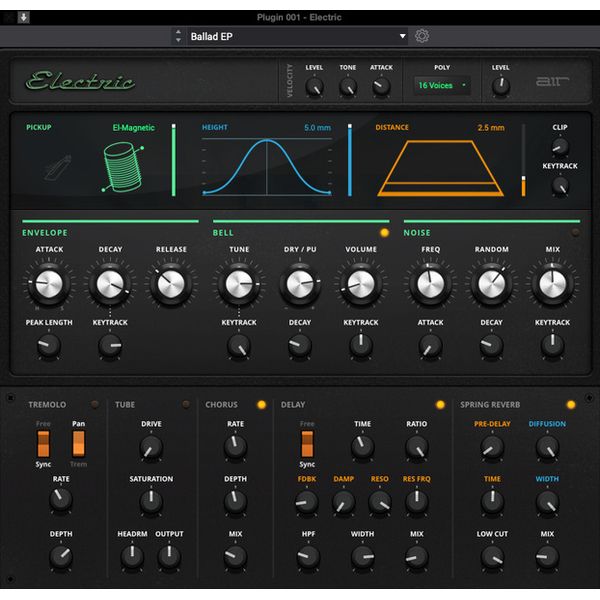Click the AIR logo
The width and height of the screenshot is (600, 600).
pos(552,81)
